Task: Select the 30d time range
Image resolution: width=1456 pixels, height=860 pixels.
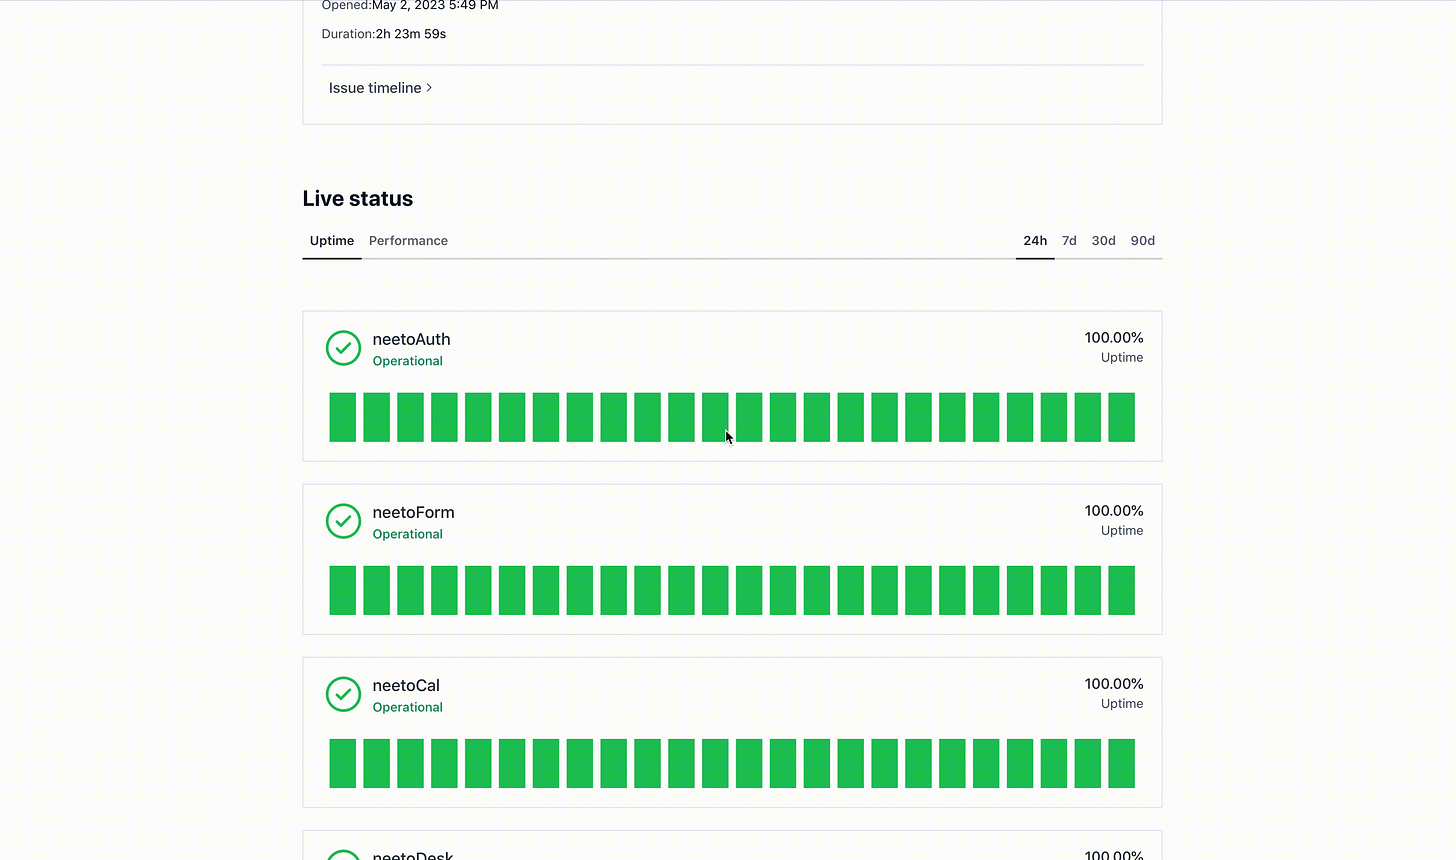Action: (1103, 241)
